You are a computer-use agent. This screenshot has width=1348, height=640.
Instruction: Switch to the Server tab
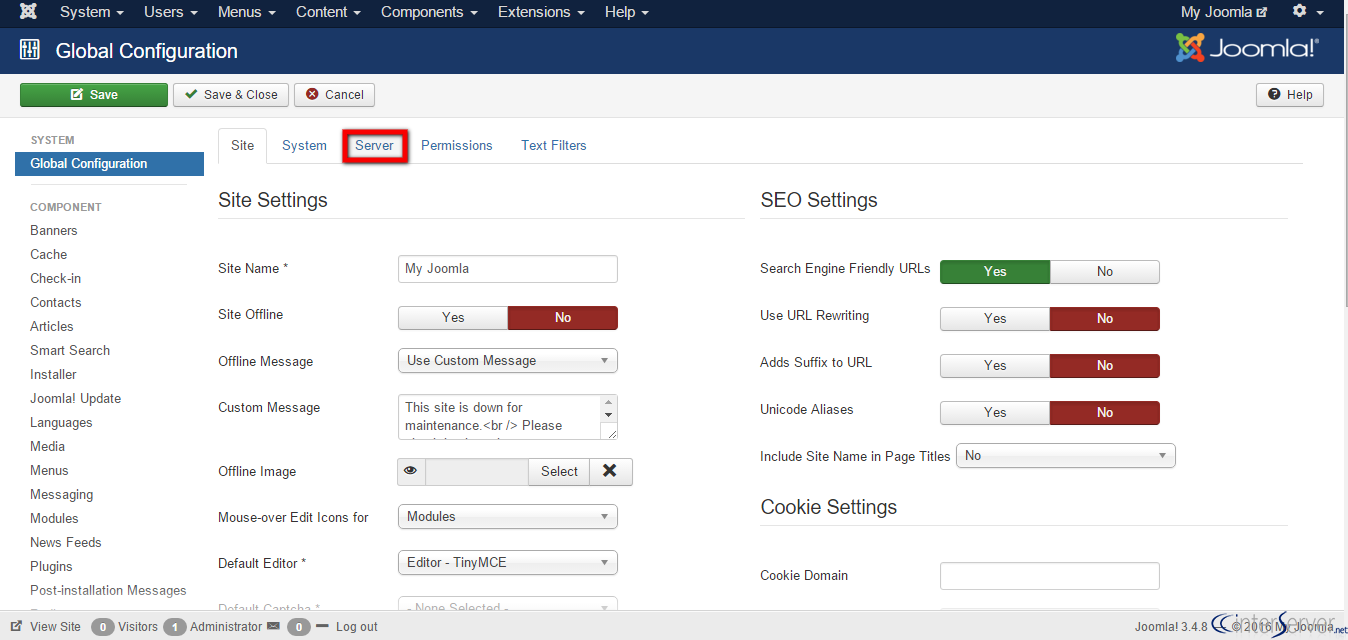coord(375,146)
